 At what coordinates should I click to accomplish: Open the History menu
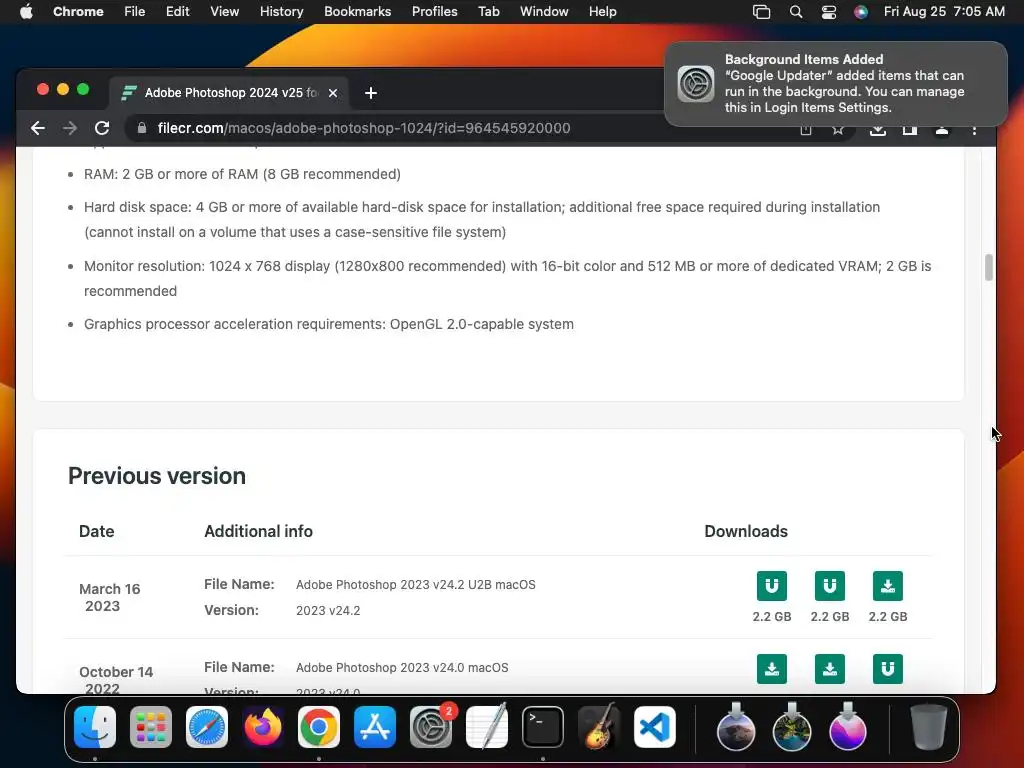(x=281, y=11)
